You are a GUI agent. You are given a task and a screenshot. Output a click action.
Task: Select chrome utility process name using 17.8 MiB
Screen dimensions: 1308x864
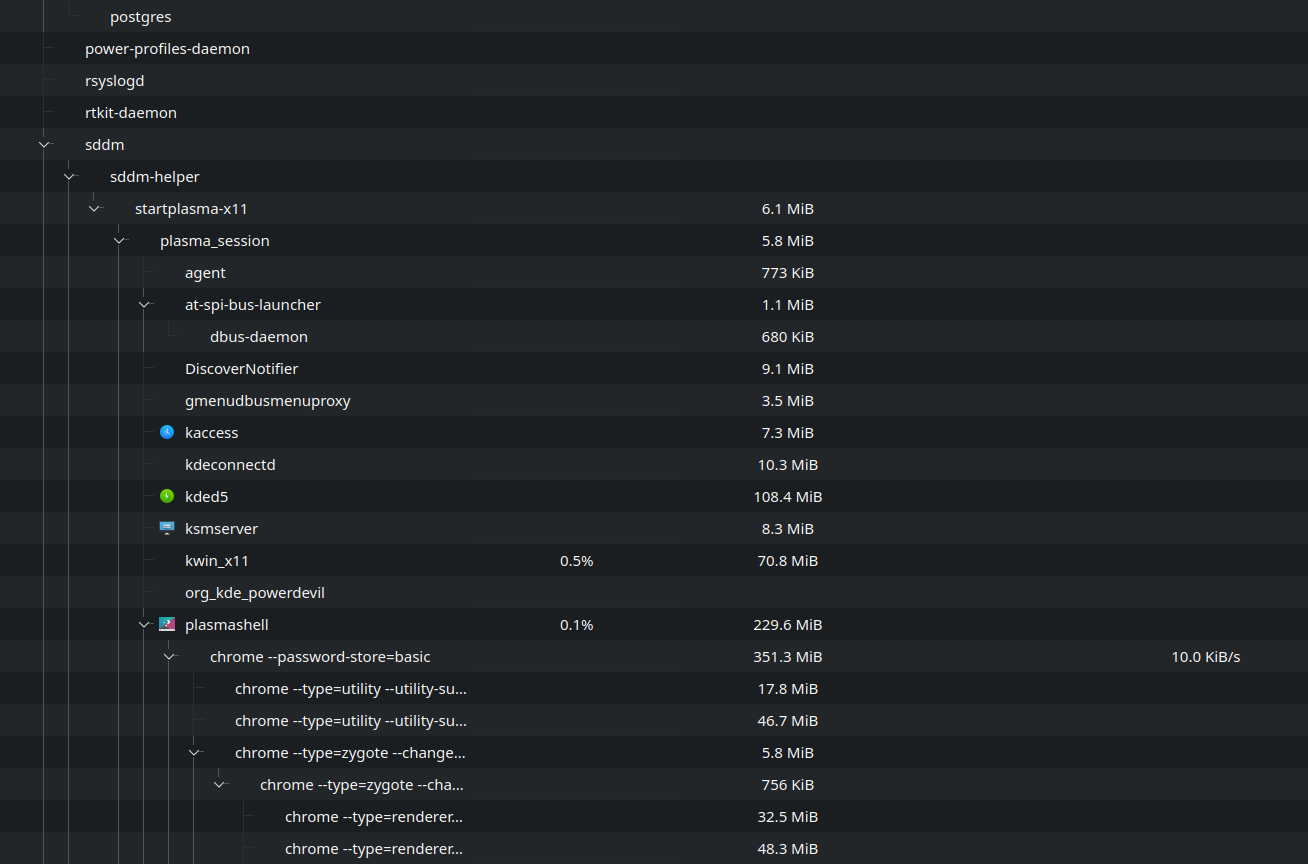(x=351, y=688)
